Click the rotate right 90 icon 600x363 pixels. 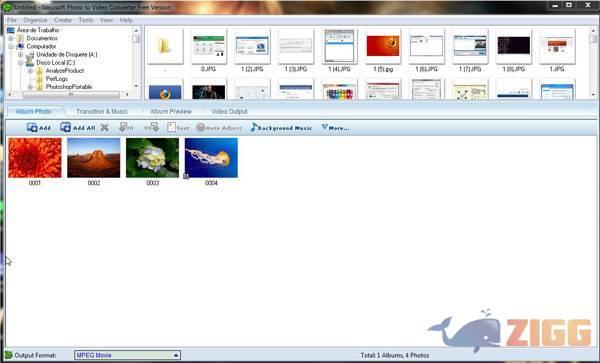click(x=152, y=128)
